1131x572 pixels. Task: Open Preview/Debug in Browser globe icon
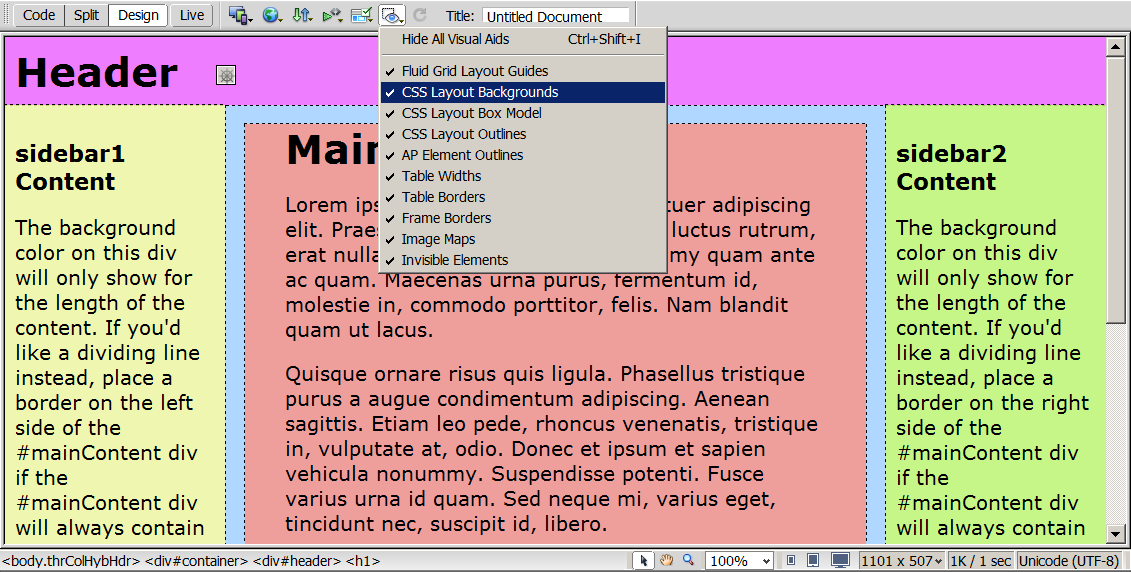(x=271, y=15)
